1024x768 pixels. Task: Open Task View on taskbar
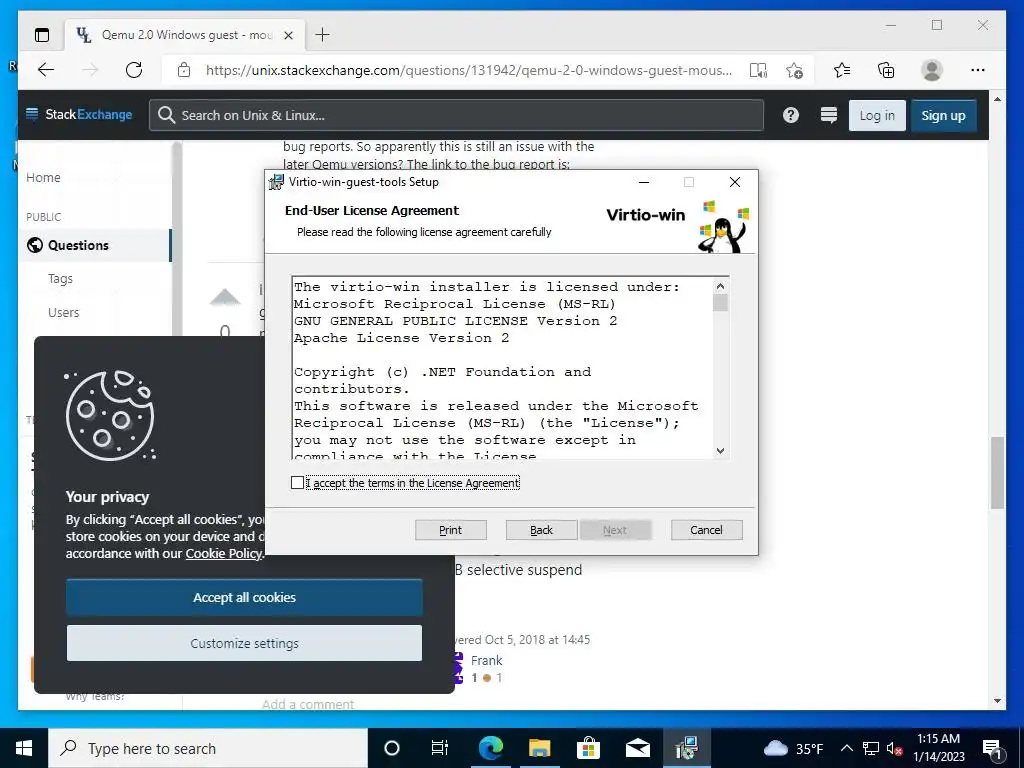(x=440, y=748)
